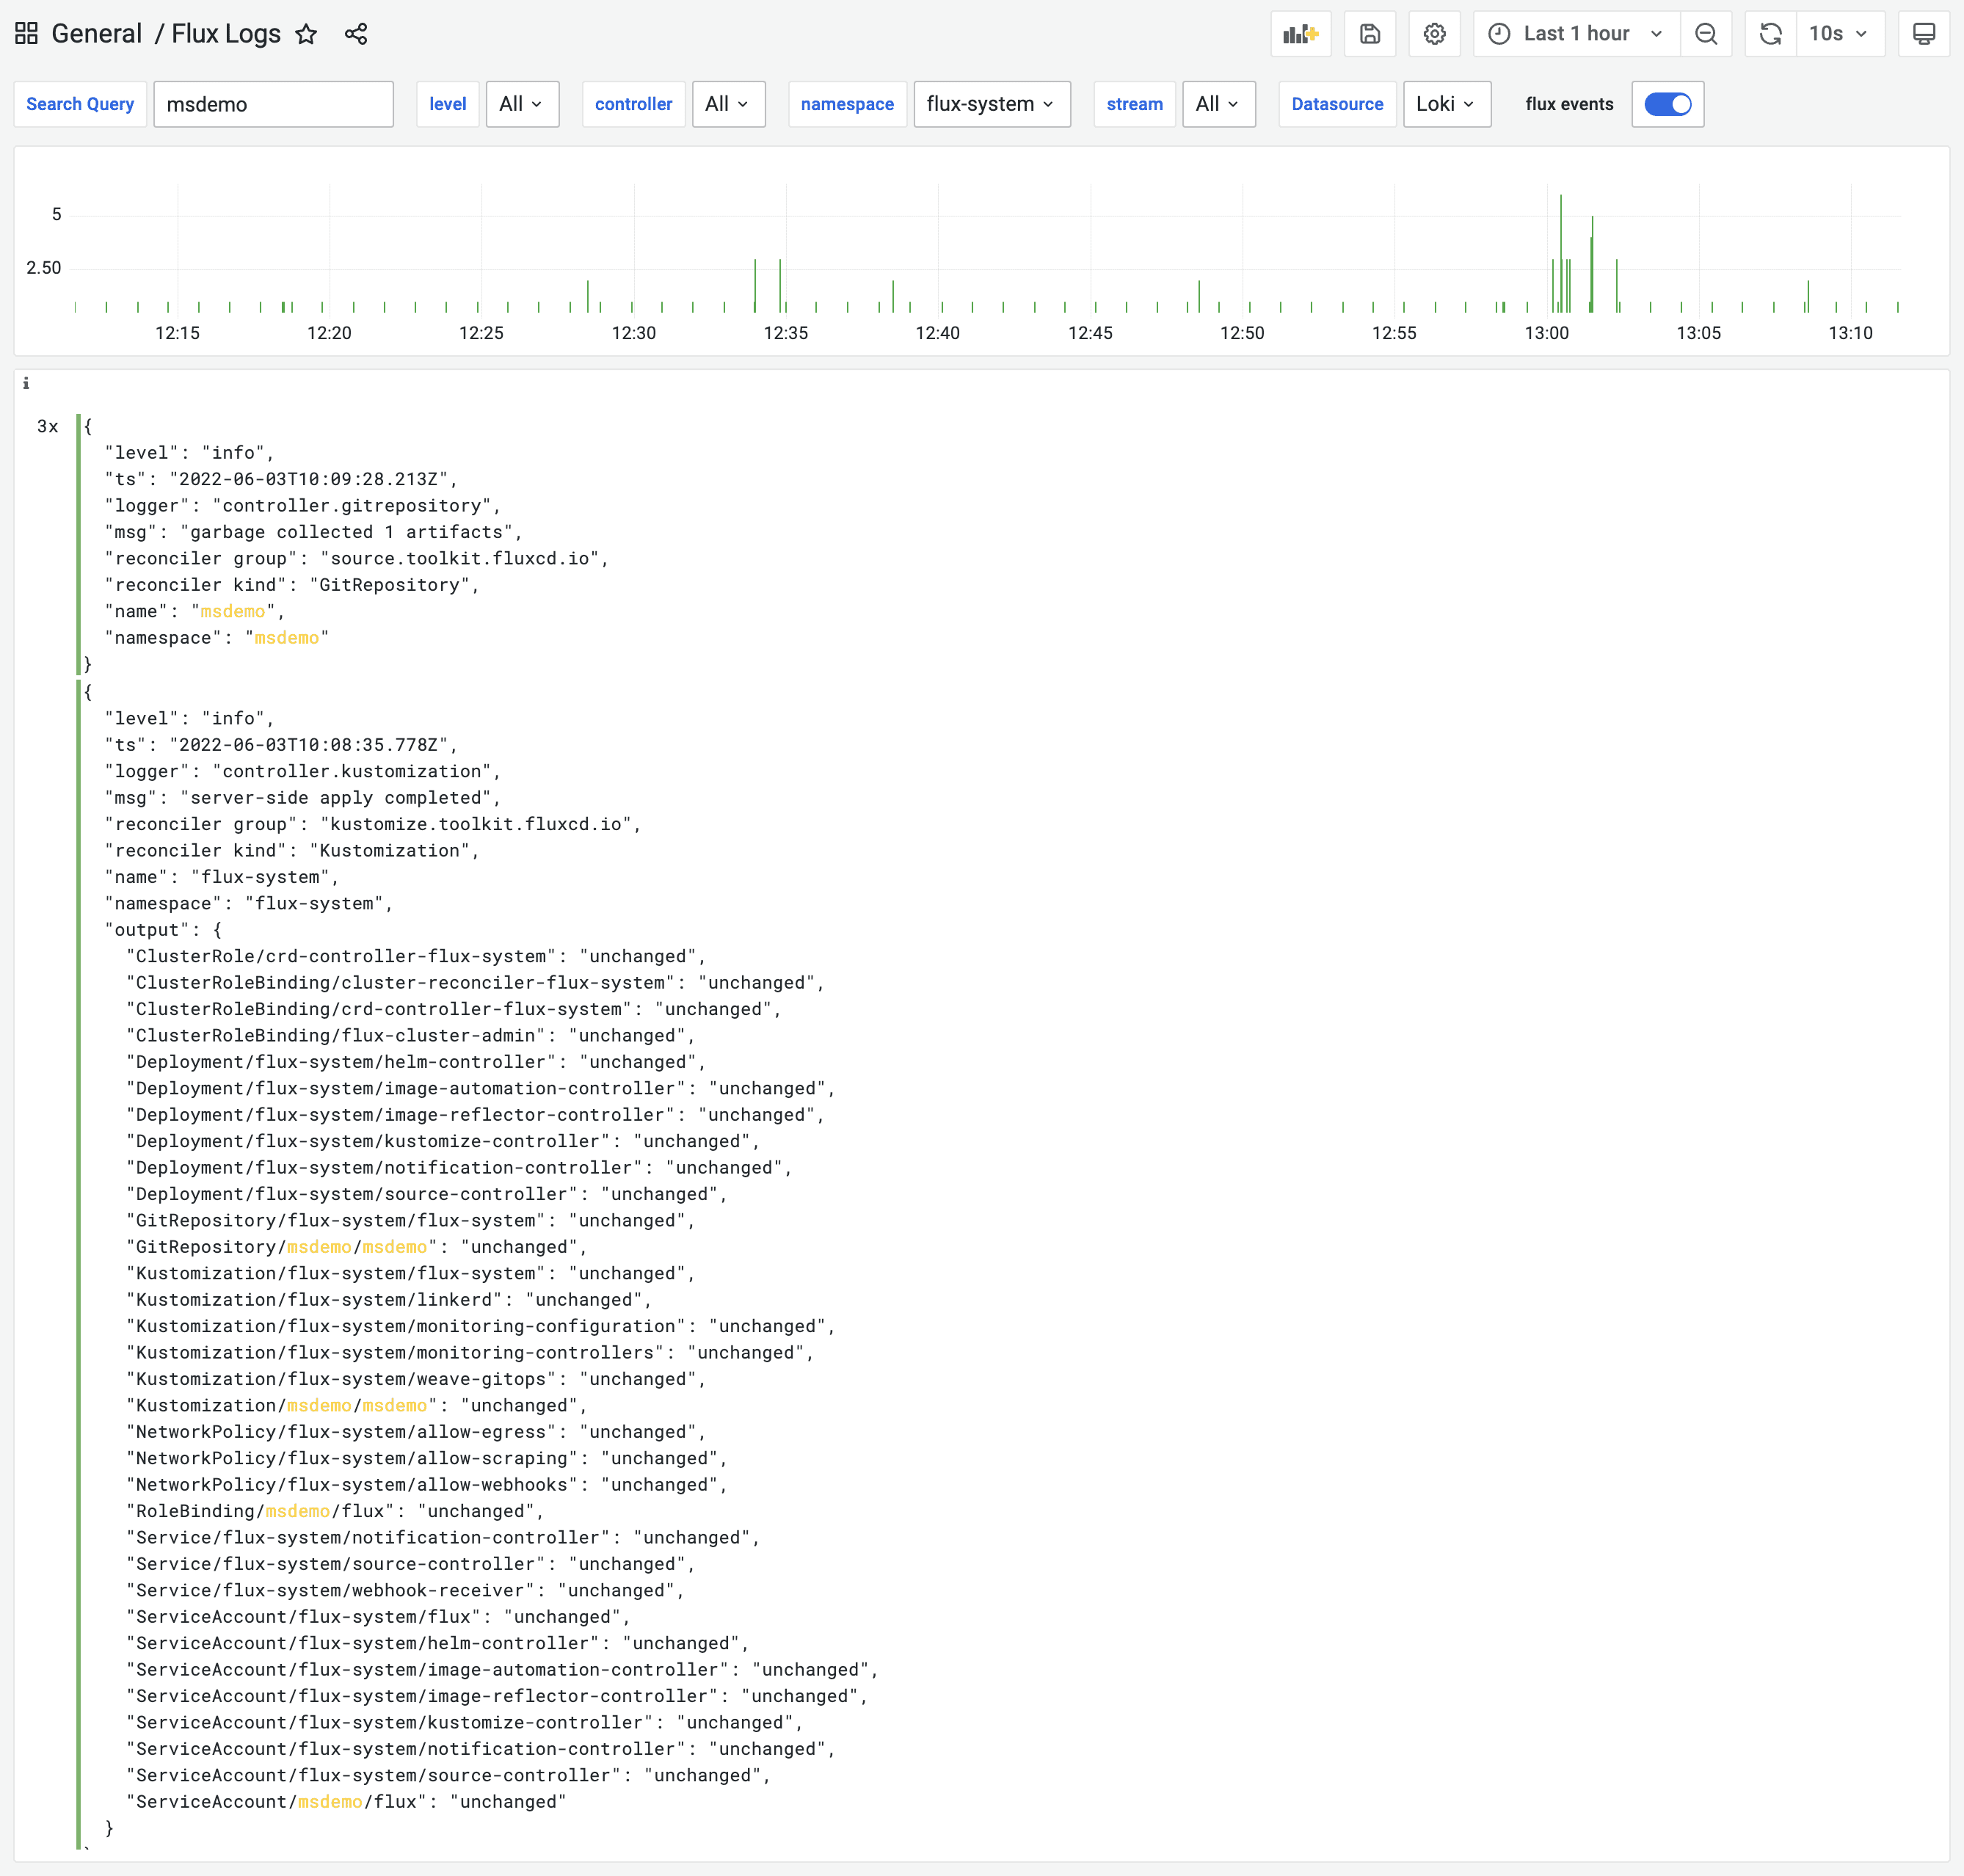Open the namespace flux-system dropdown
Image resolution: width=1964 pixels, height=1876 pixels.
(x=991, y=104)
